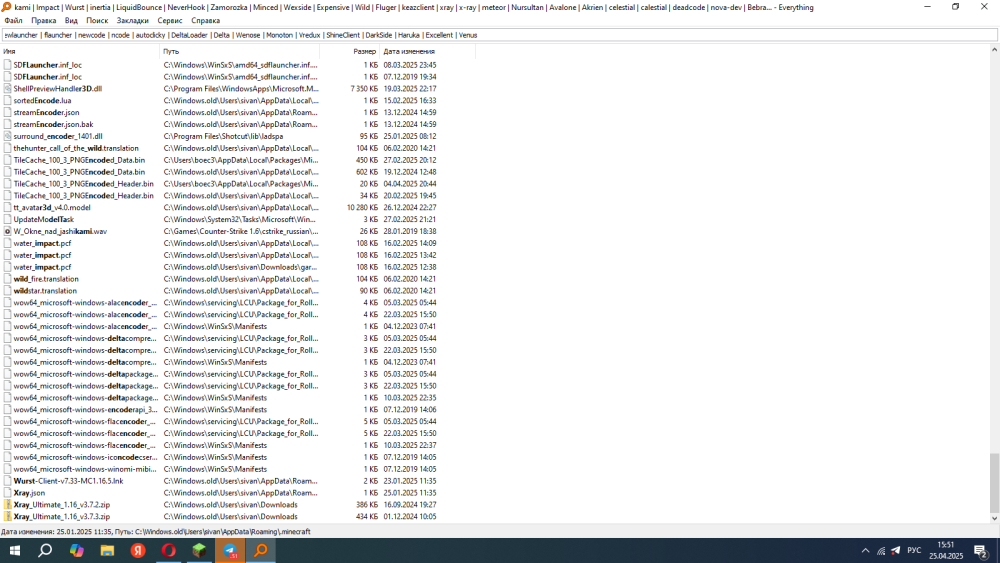Click Telegram tray icon

[896, 551]
